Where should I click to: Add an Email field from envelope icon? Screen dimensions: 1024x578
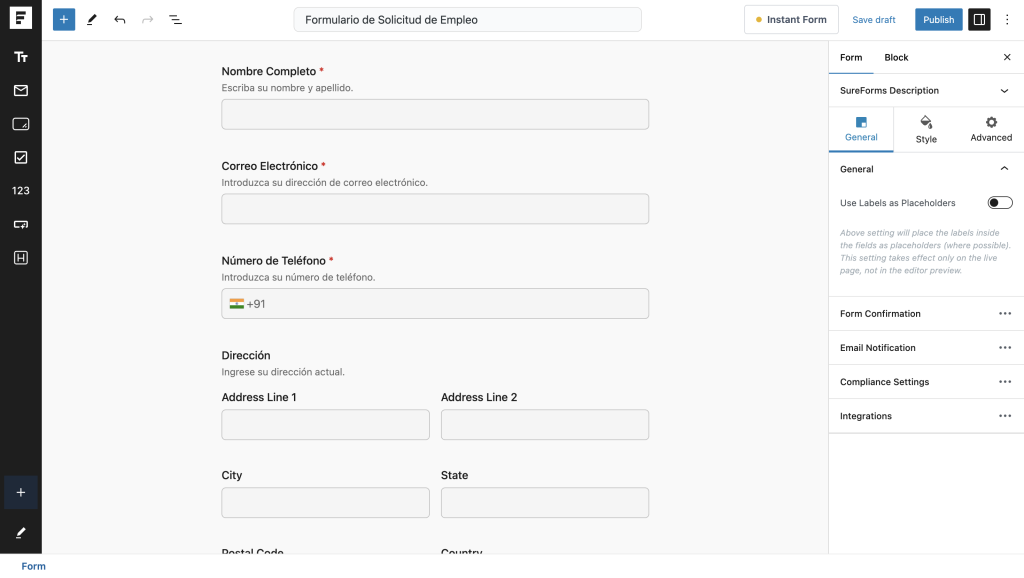[x=21, y=90]
